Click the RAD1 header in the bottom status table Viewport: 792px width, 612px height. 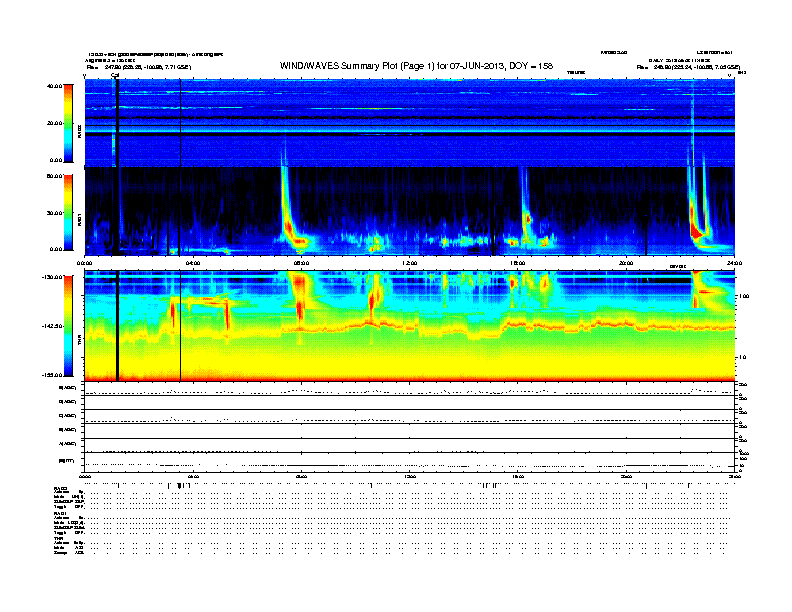pyautogui.click(x=60, y=513)
